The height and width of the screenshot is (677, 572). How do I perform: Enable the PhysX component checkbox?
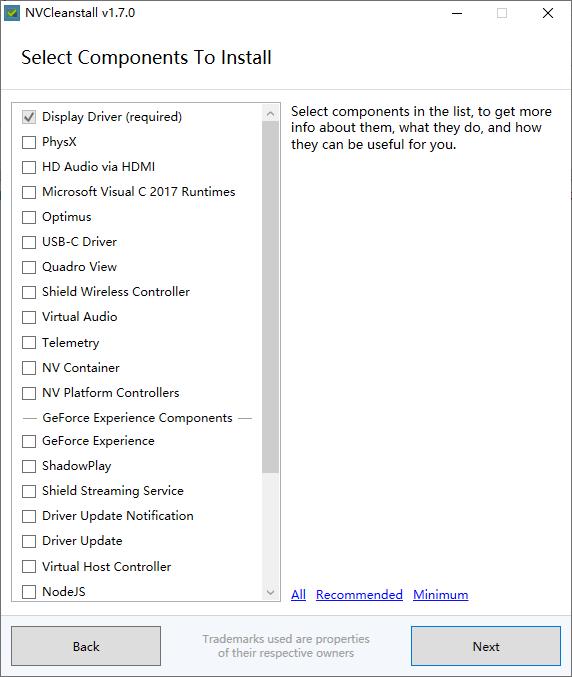pyautogui.click(x=29, y=142)
